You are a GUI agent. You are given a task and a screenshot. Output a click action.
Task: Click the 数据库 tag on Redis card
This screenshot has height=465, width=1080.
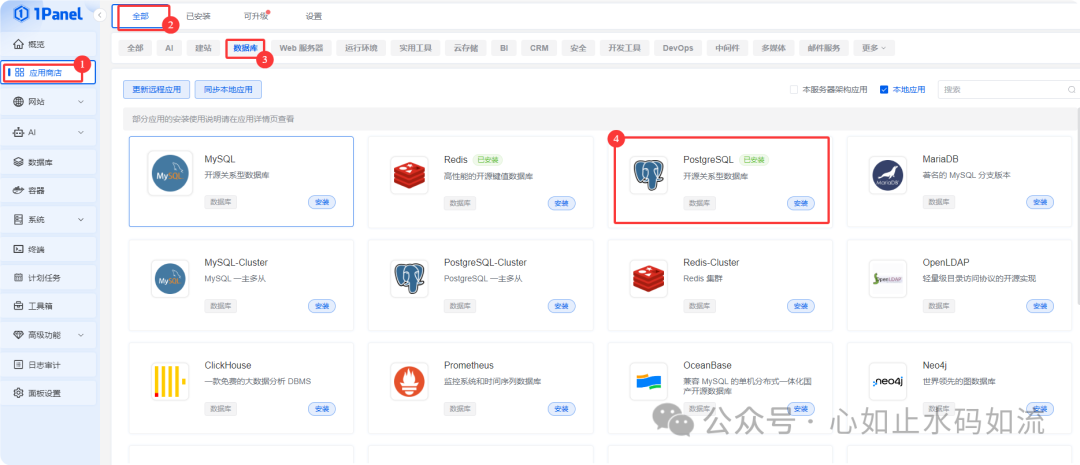[459, 203]
